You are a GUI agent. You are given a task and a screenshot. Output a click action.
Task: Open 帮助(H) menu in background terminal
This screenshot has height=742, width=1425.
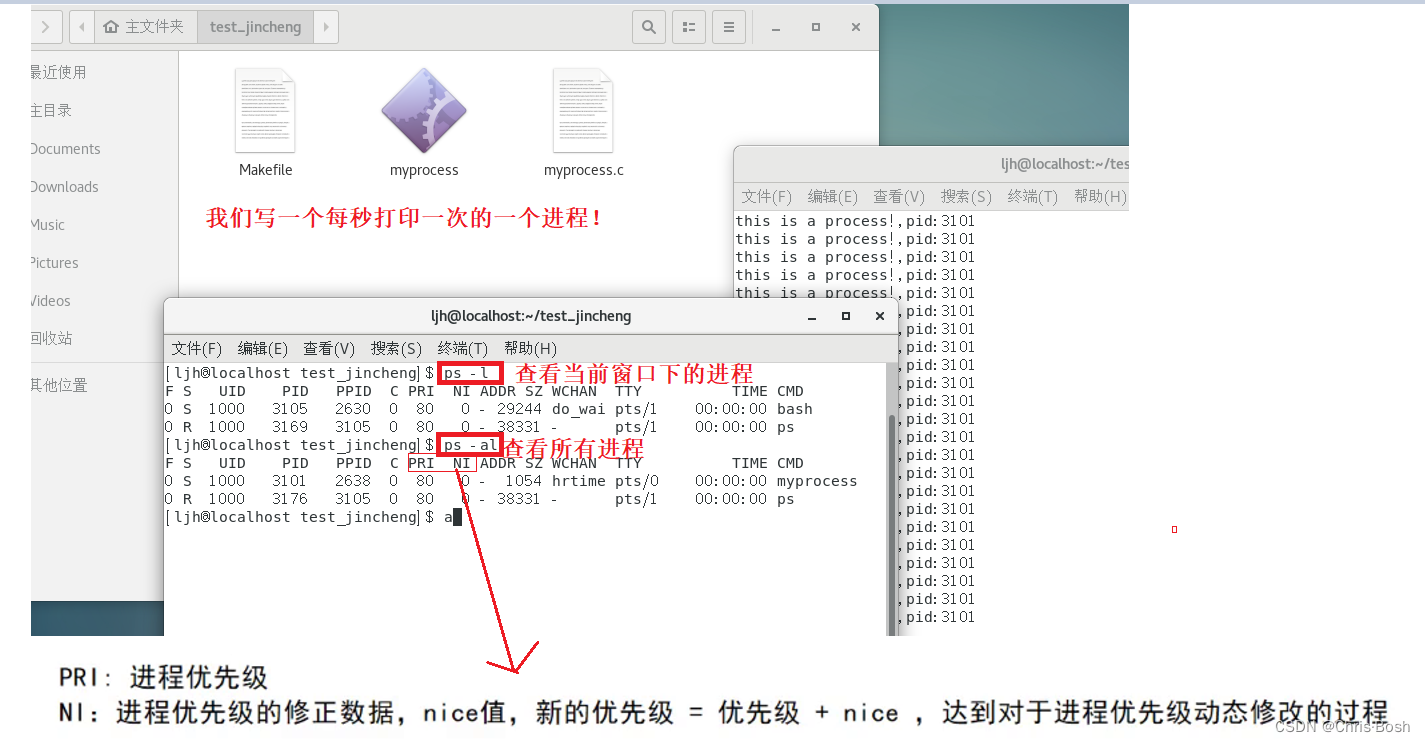[1100, 196]
